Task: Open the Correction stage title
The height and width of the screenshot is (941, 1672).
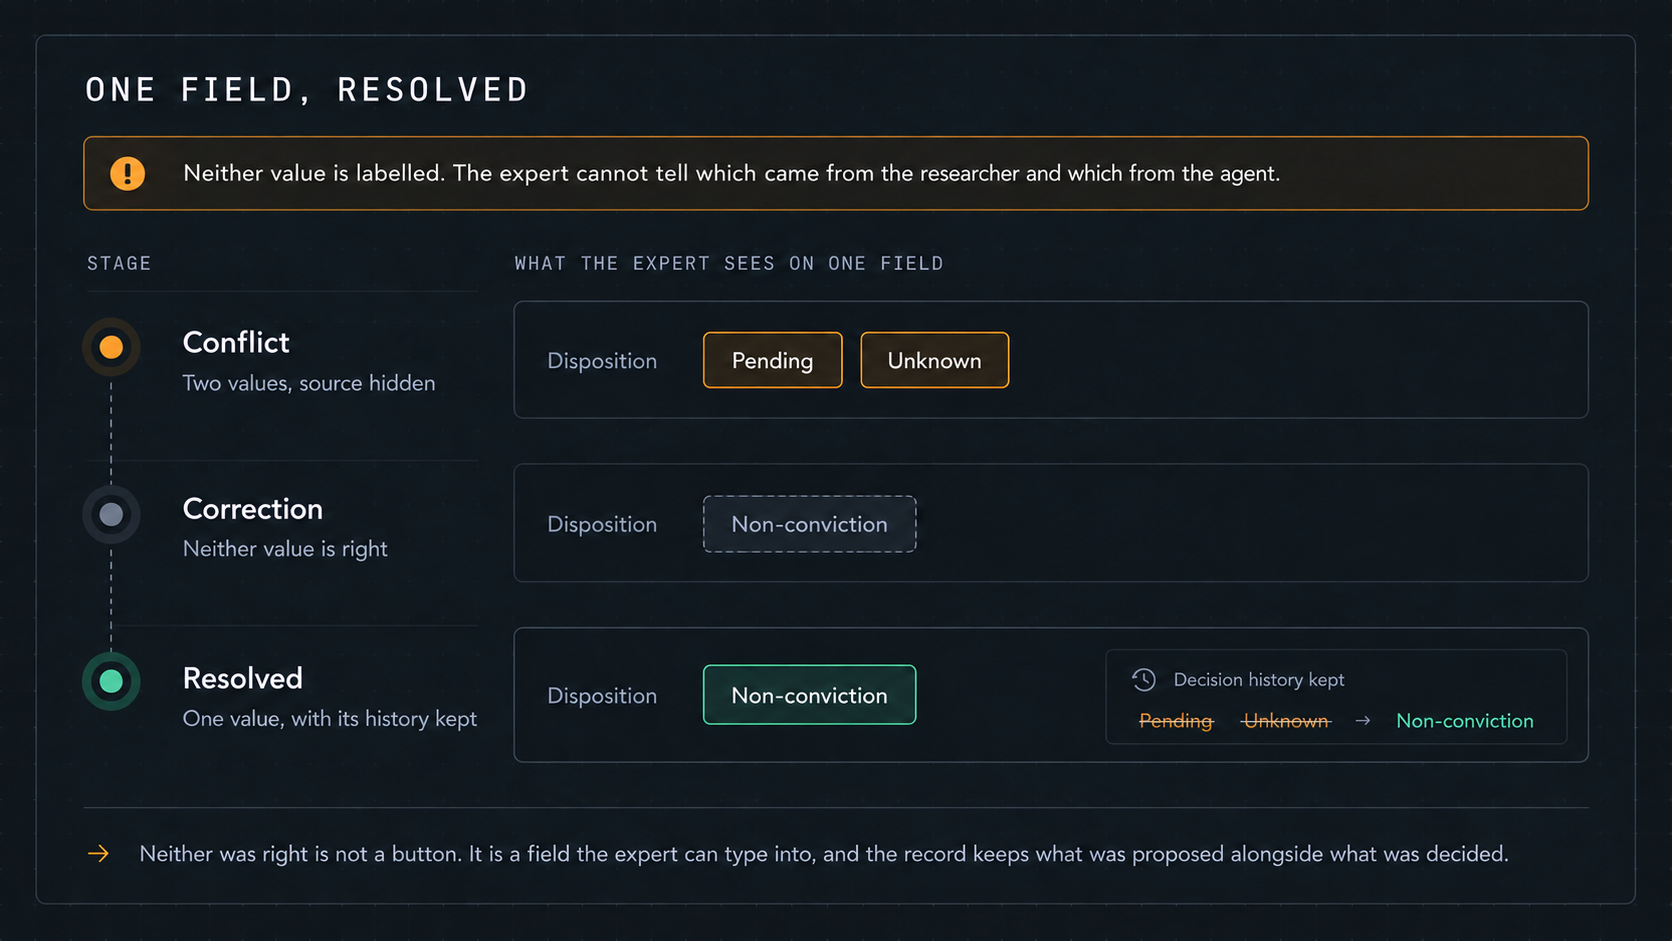Action: coord(253,509)
